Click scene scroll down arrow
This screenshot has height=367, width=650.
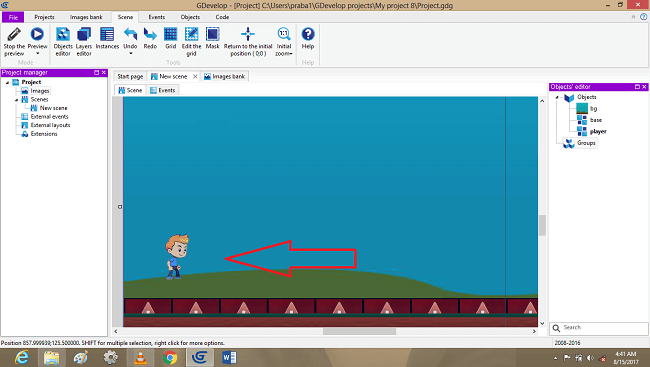[x=542, y=323]
